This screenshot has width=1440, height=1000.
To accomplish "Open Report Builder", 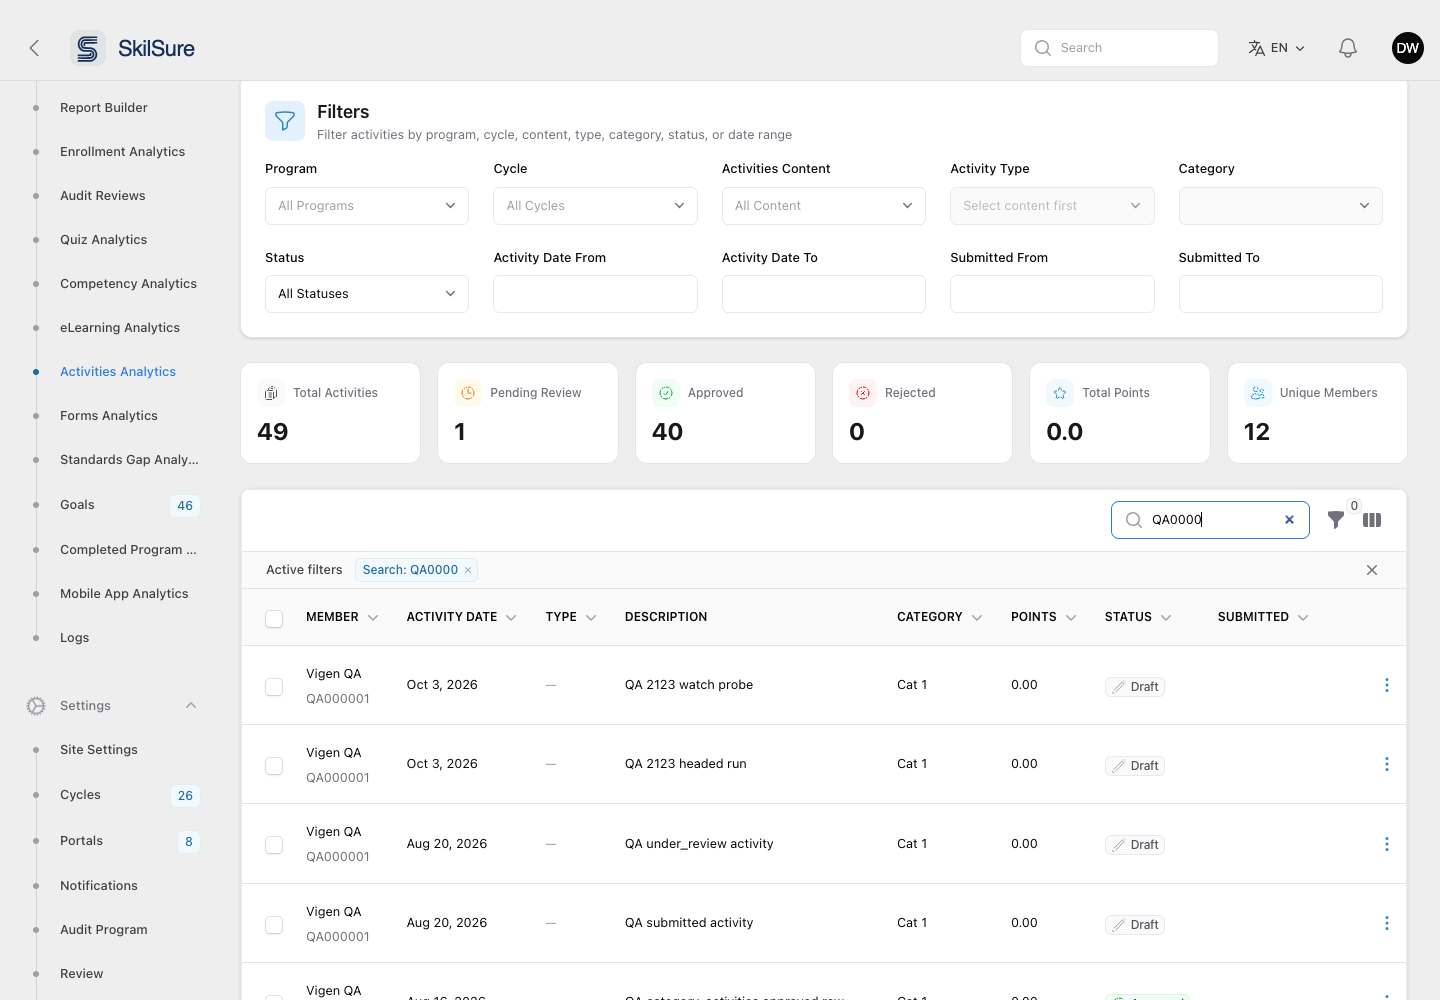I will coord(104,108).
